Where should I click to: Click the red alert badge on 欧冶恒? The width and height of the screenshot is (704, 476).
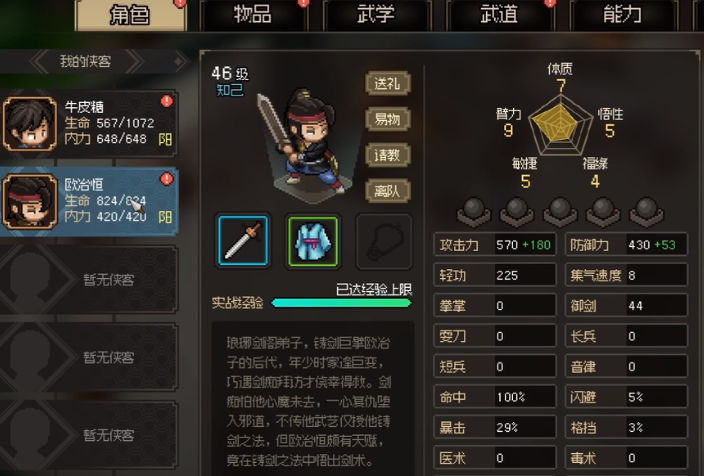[x=167, y=179]
